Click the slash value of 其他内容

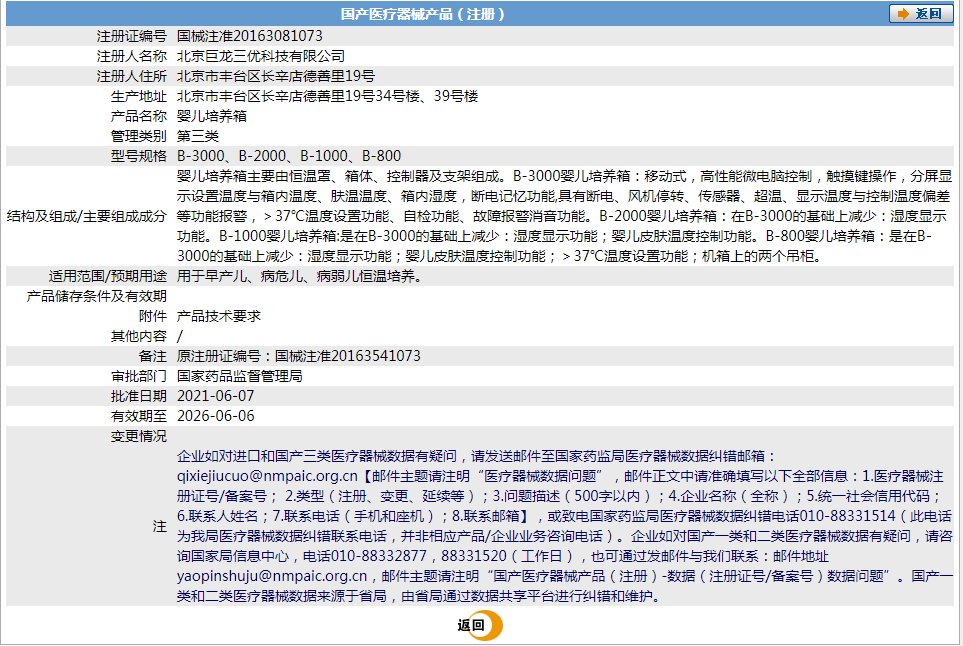(180, 336)
